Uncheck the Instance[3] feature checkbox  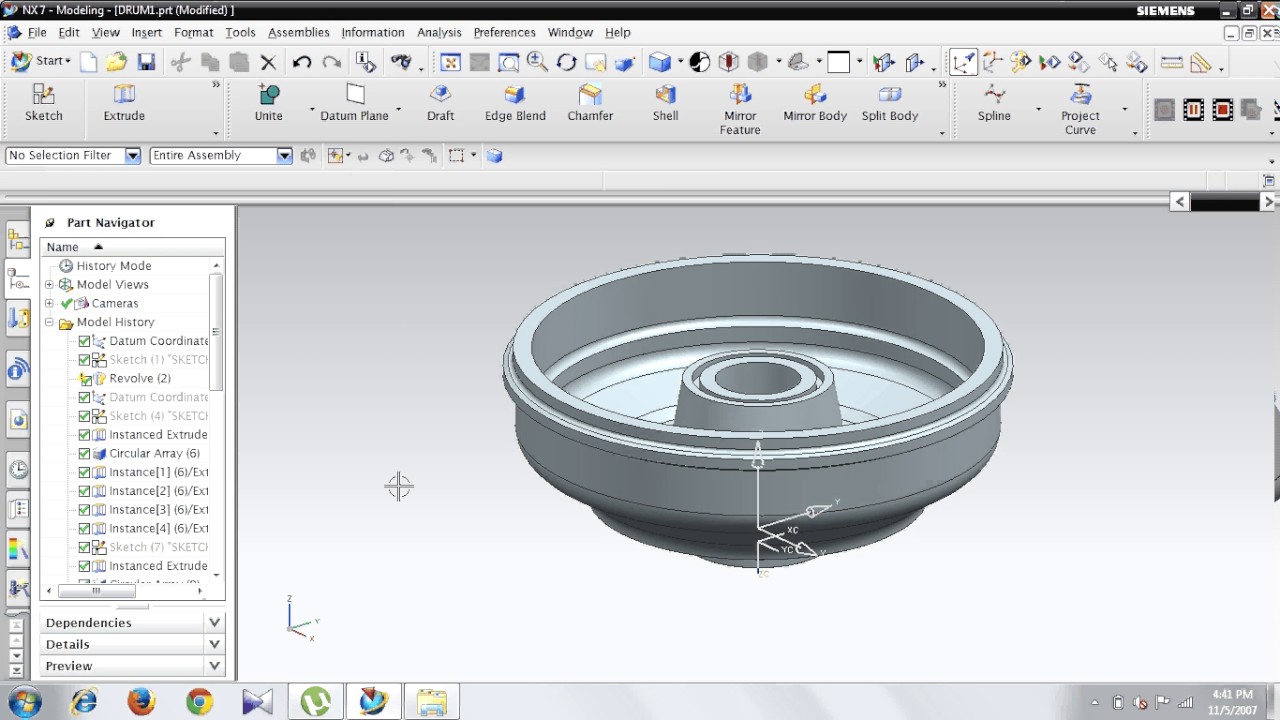pyautogui.click(x=85, y=510)
